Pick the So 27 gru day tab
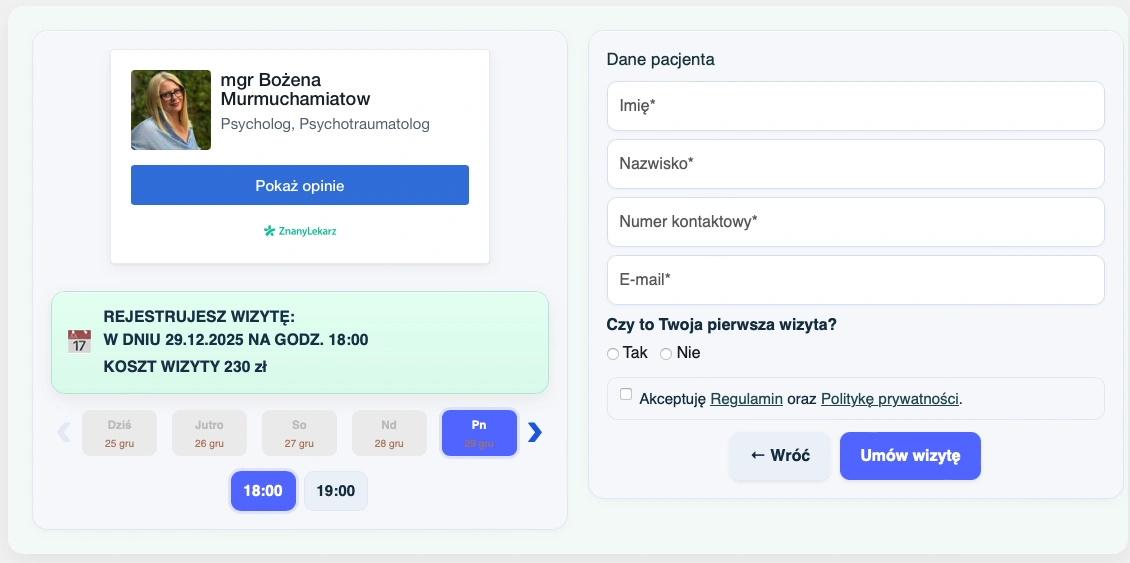 299,433
